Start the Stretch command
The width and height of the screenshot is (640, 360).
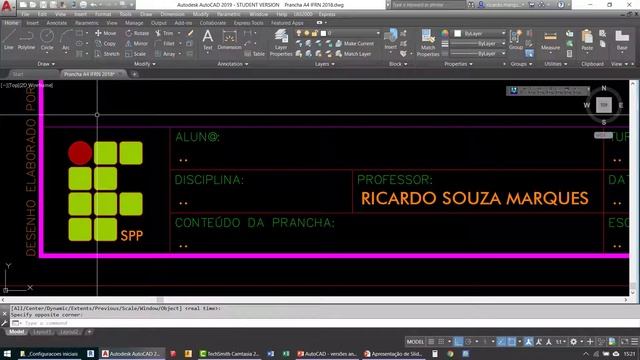pos(107,53)
